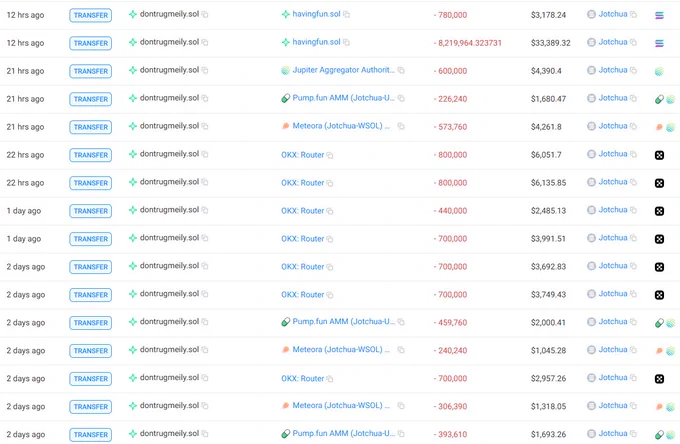
Task: Select amount -459,760
Action: pyautogui.click(x=450, y=323)
